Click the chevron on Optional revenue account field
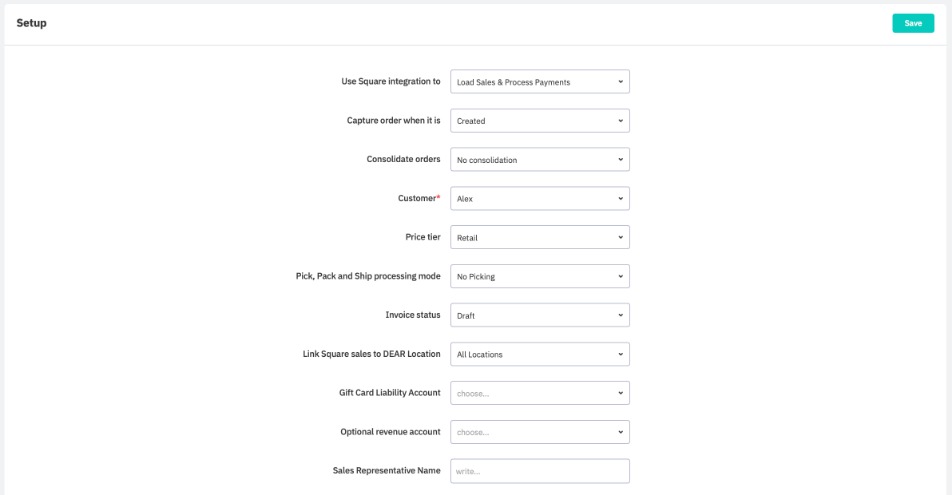This screenshot has width=952, height=495. click(620, 432)
